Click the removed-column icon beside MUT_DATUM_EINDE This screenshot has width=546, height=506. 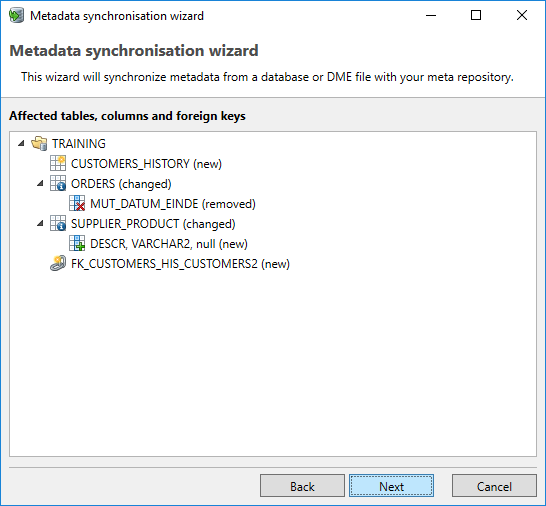coord(77,203)
